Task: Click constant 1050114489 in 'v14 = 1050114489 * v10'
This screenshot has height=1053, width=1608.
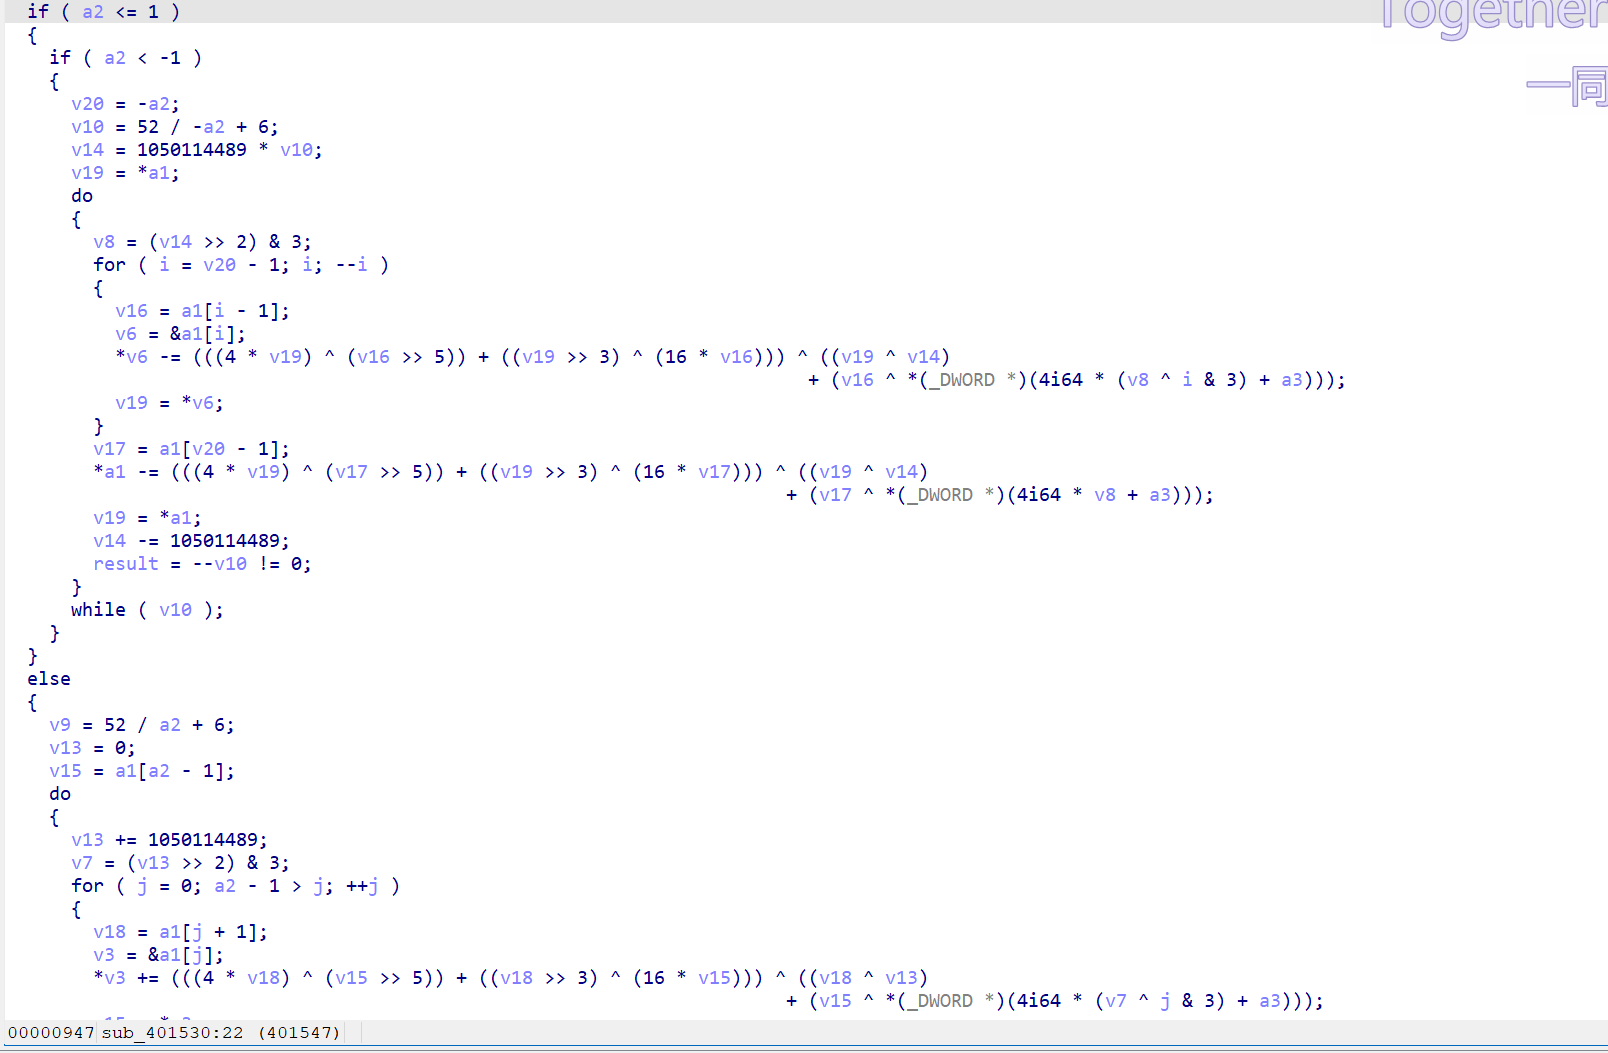Action: pos(191,150)
